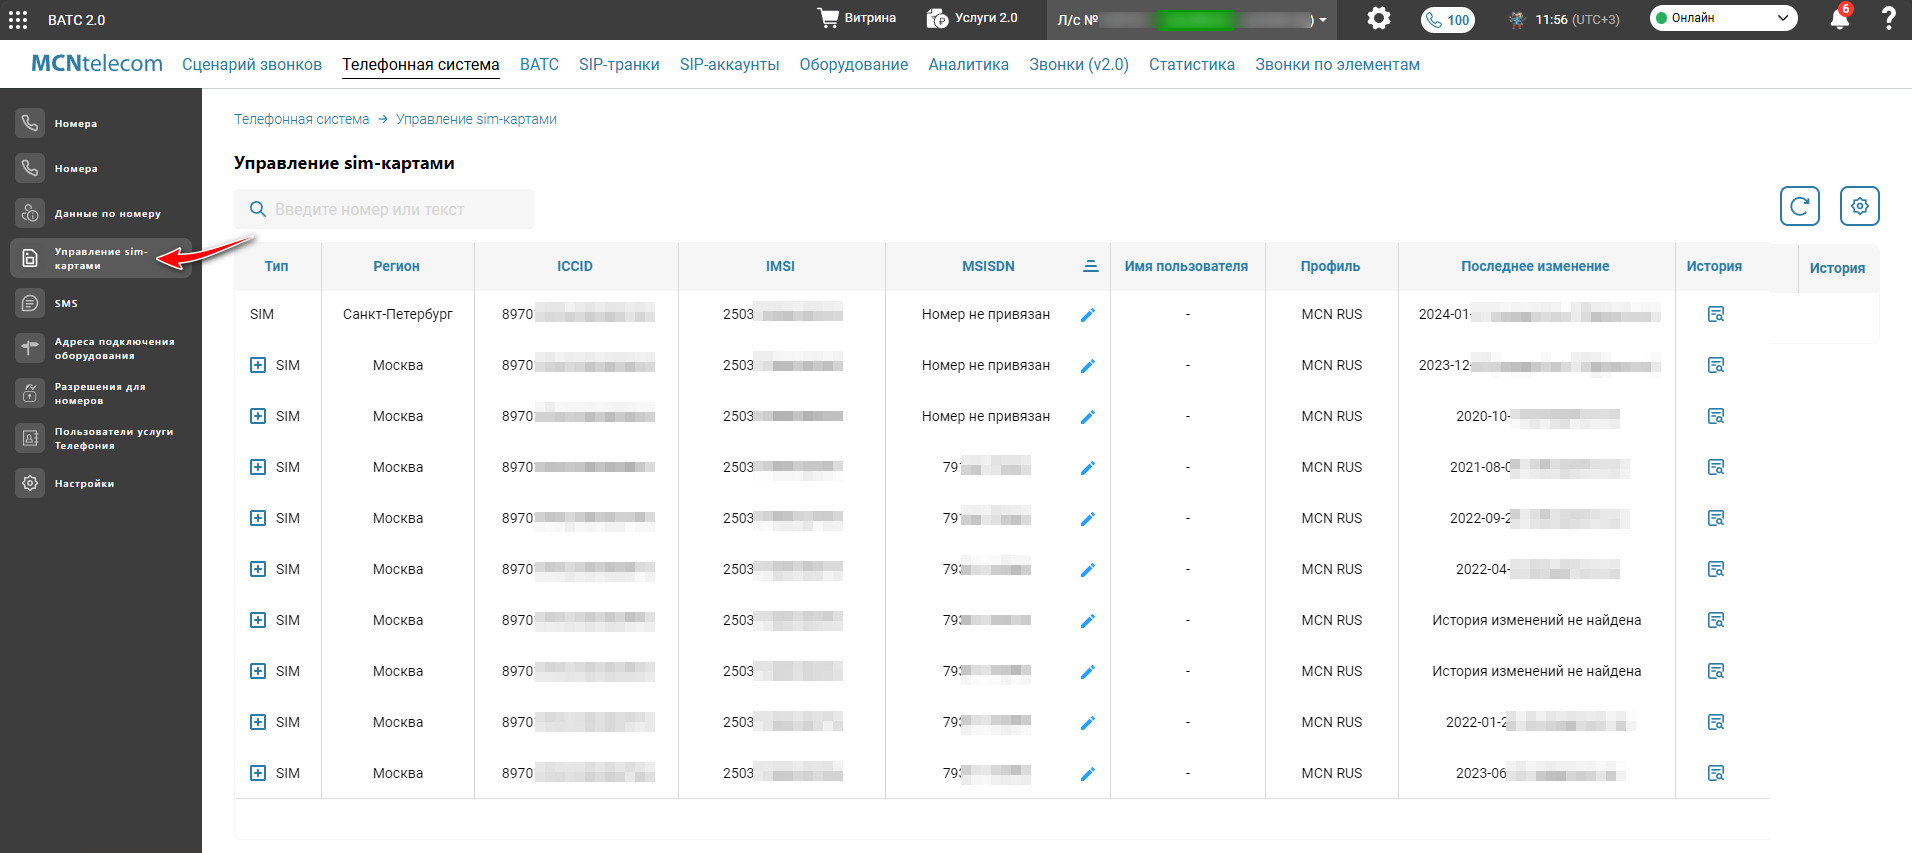This screenshot has height=853, width=1912.
Task: Edit MSISDN in the row dated 2020-10
Action: point(1088,417)
